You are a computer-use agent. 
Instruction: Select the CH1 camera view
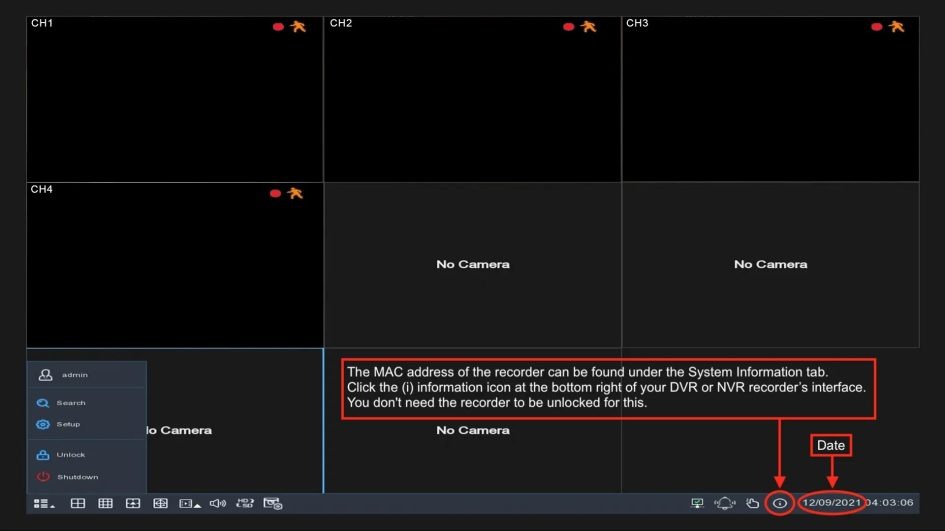point(174,98)
